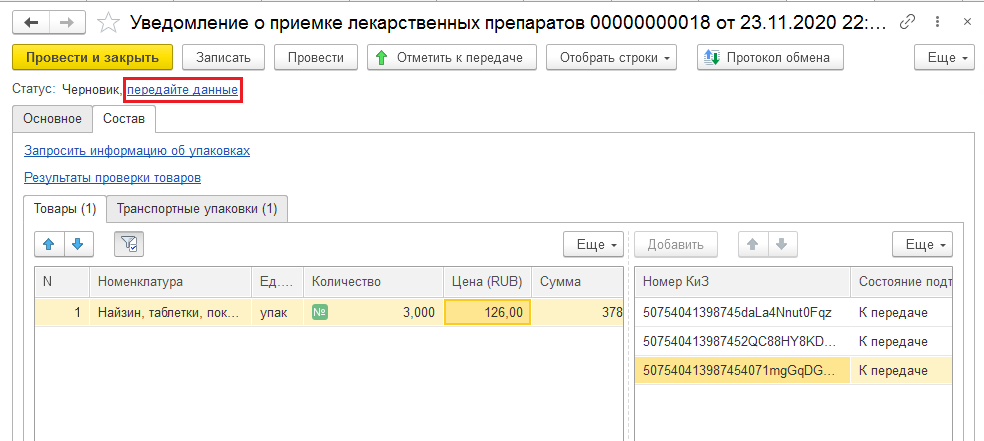The width and height of the screenshot is (984, 441).
Task: Click the Сумма column header
Action: 577,282
